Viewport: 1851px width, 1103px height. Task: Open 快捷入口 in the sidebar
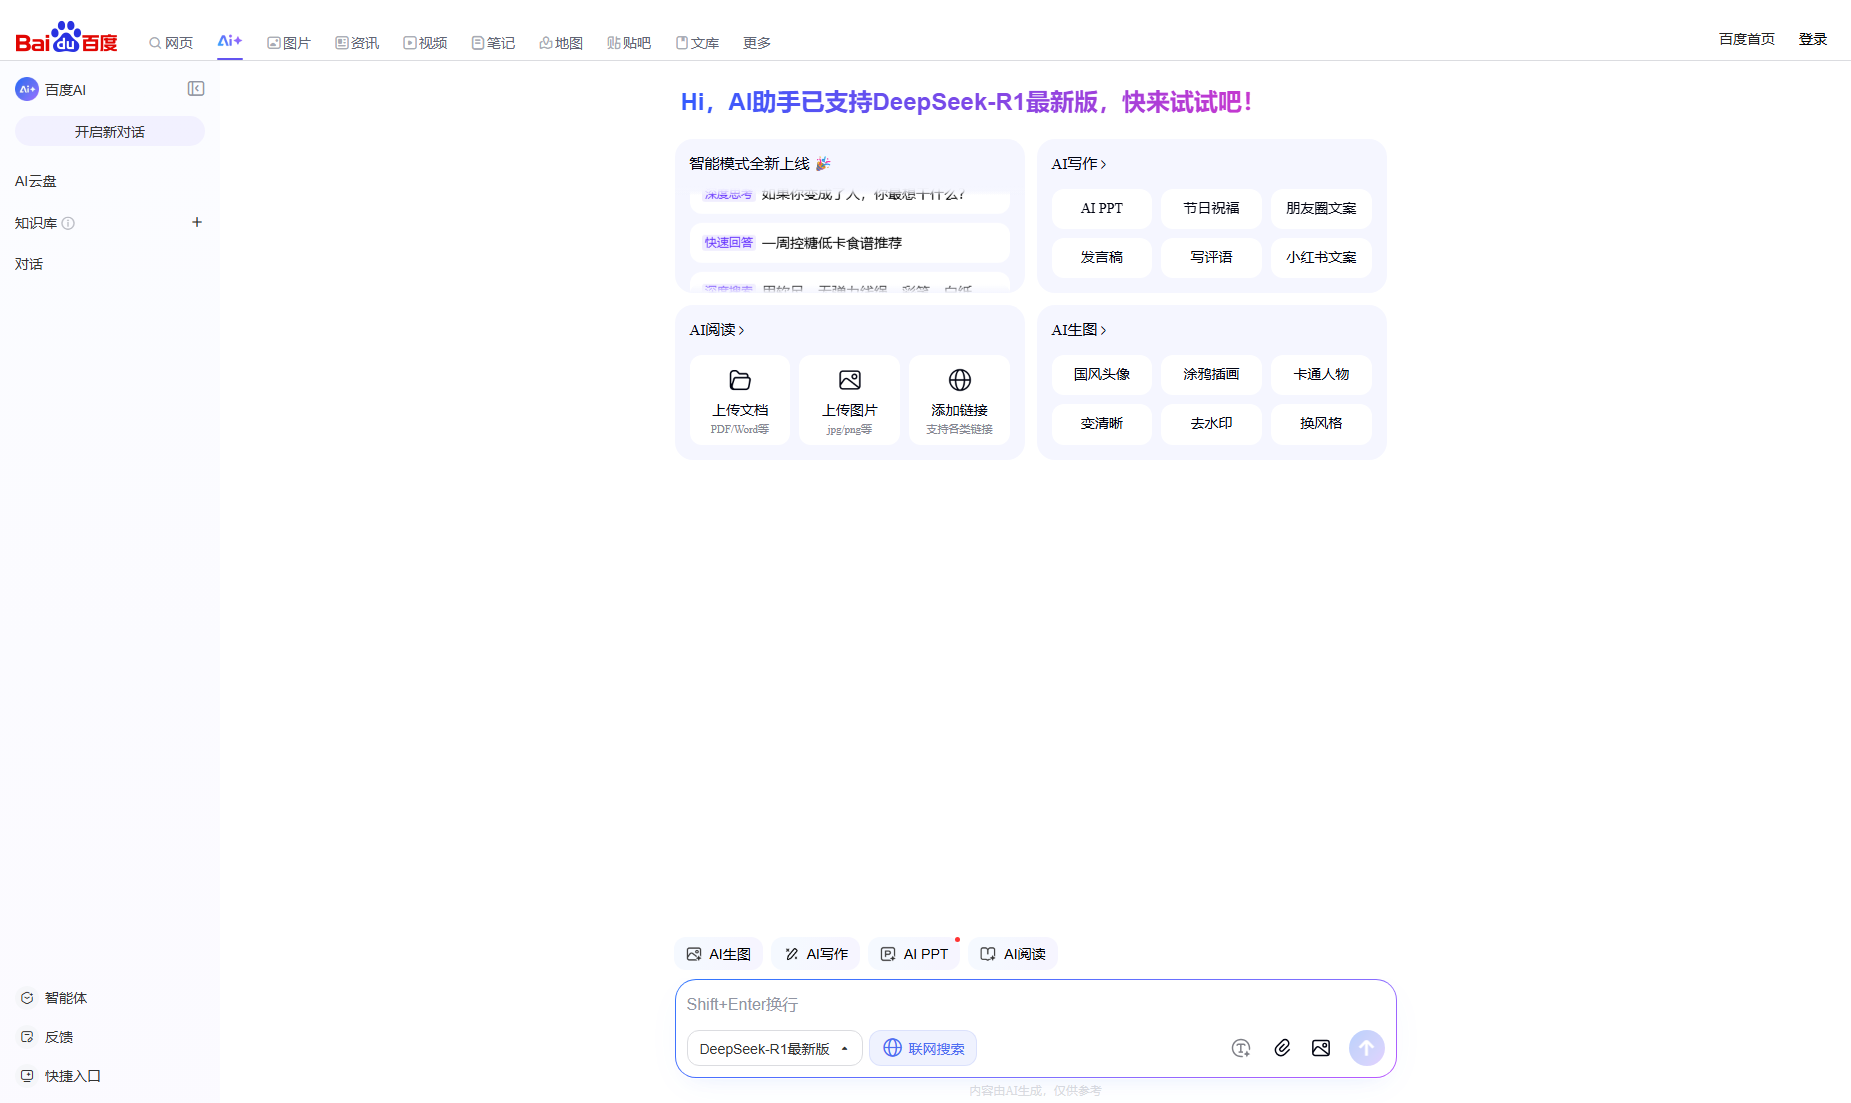(61, 1076)
